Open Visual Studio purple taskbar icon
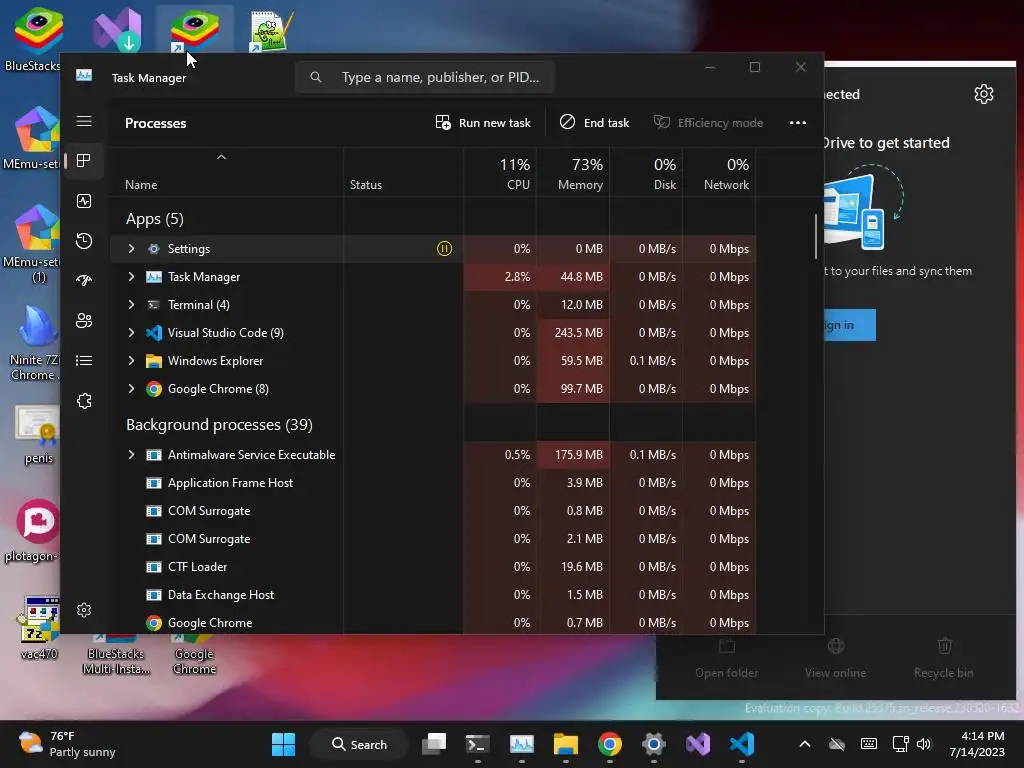Viewport: 1024px width, 768px height. click(697, 744)
